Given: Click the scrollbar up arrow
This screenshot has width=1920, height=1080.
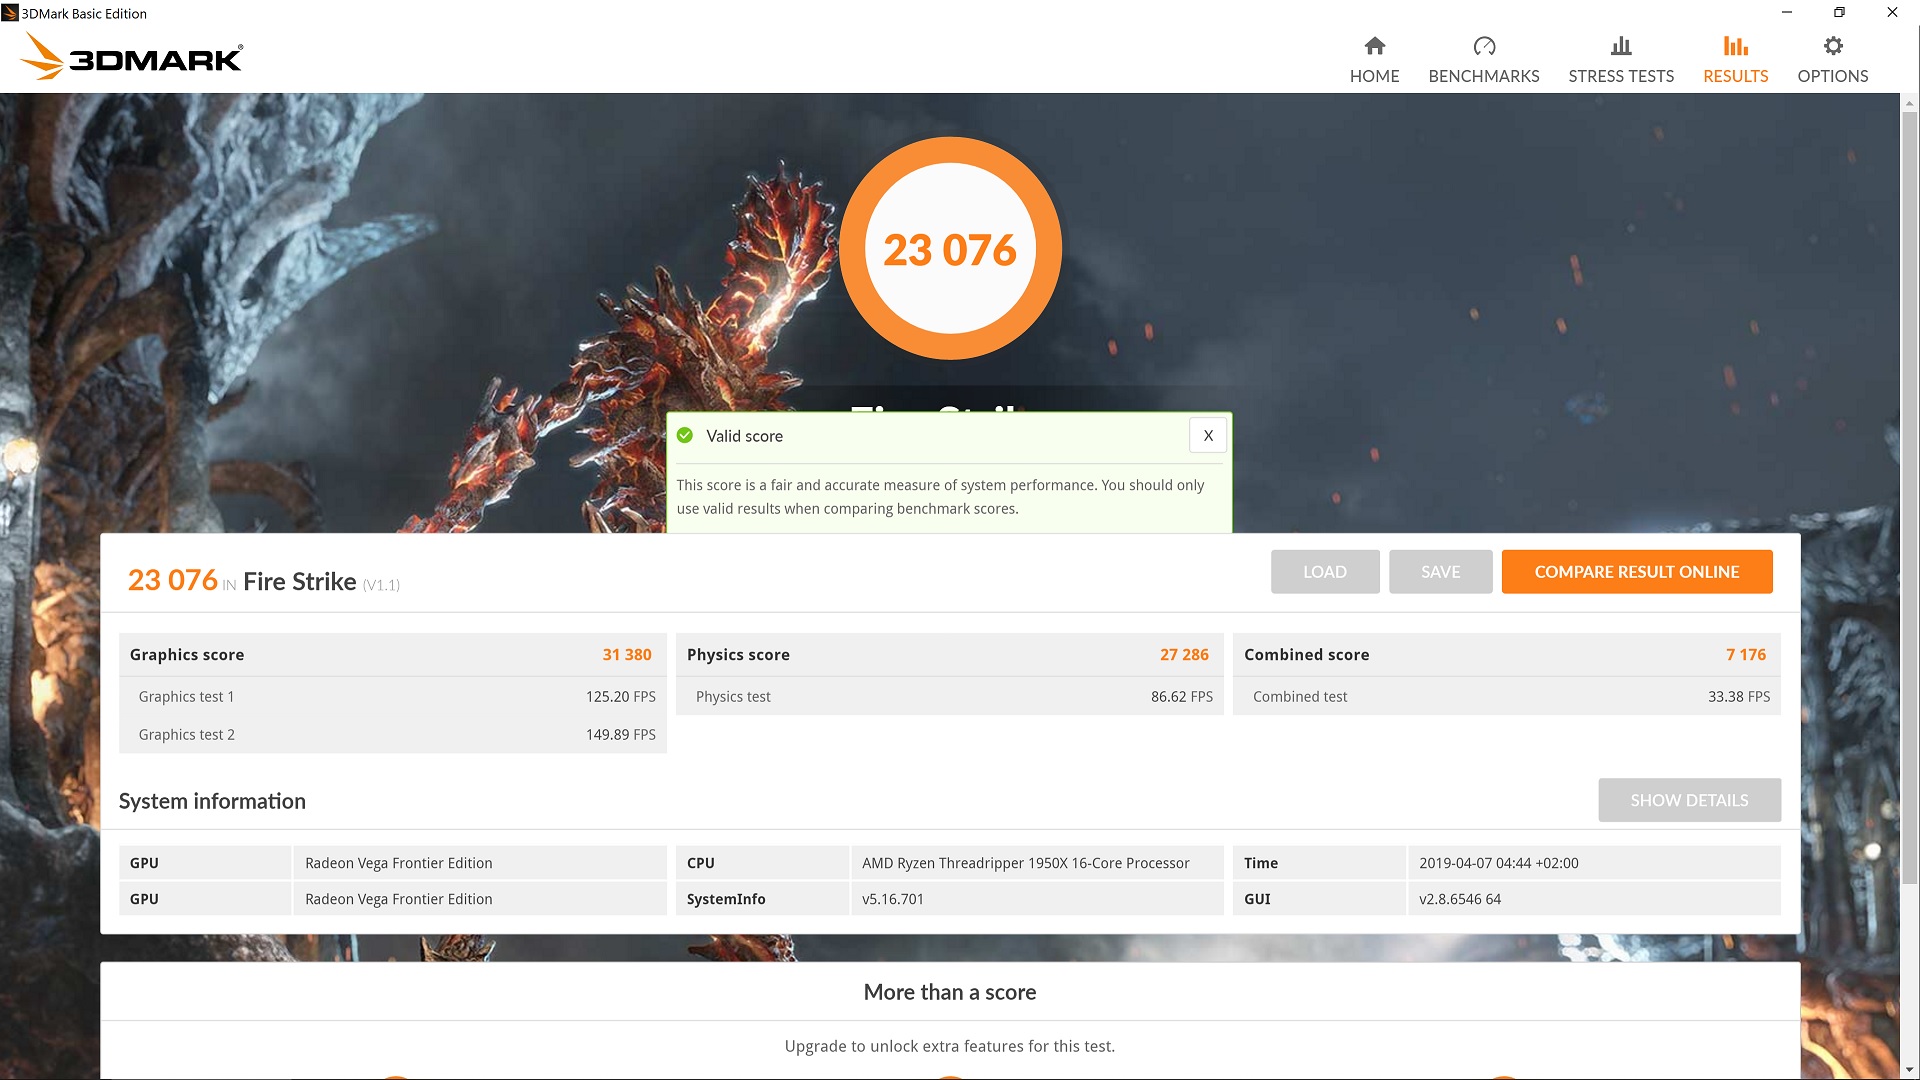Looking at the screenshot, I should (1909, 102).
